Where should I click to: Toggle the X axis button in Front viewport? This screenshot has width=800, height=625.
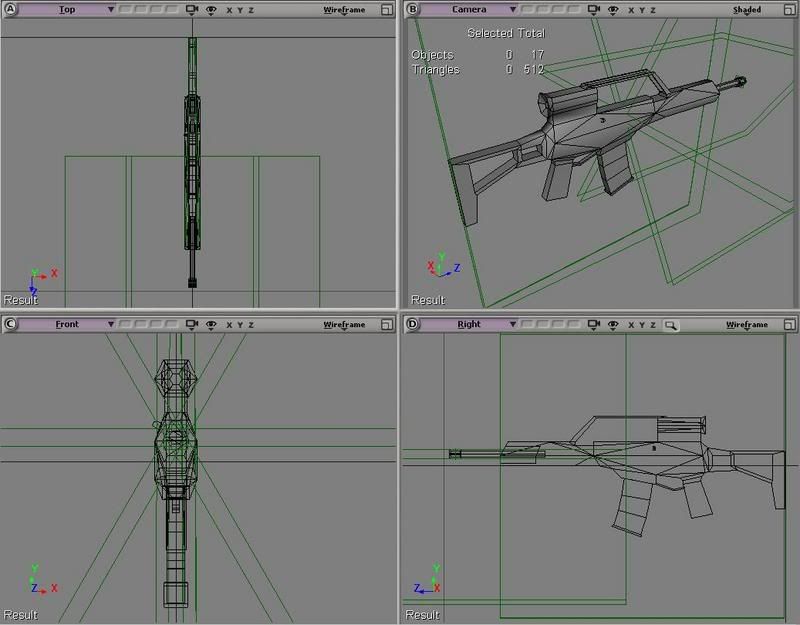[x=229, y=325]
